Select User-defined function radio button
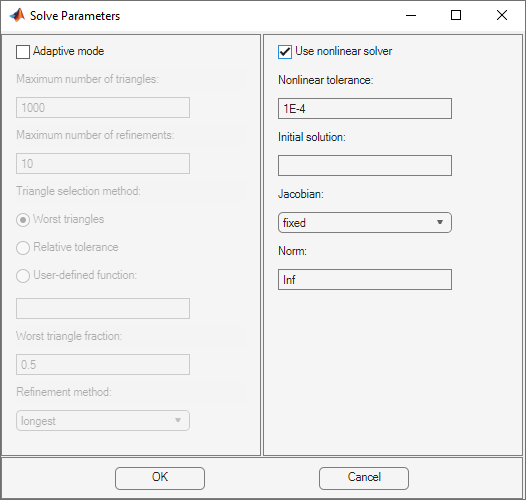This screenshot has height=500, width=526. point(23,276)
